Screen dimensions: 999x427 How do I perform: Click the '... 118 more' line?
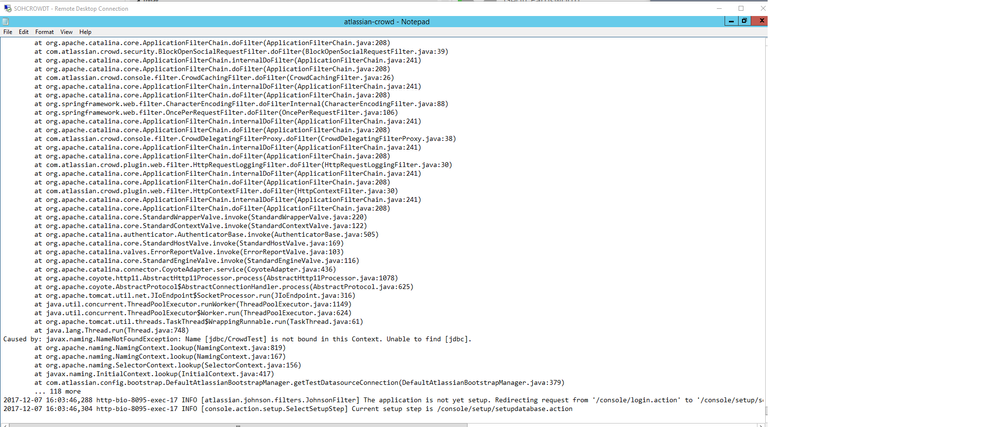(x=58, y=391)
